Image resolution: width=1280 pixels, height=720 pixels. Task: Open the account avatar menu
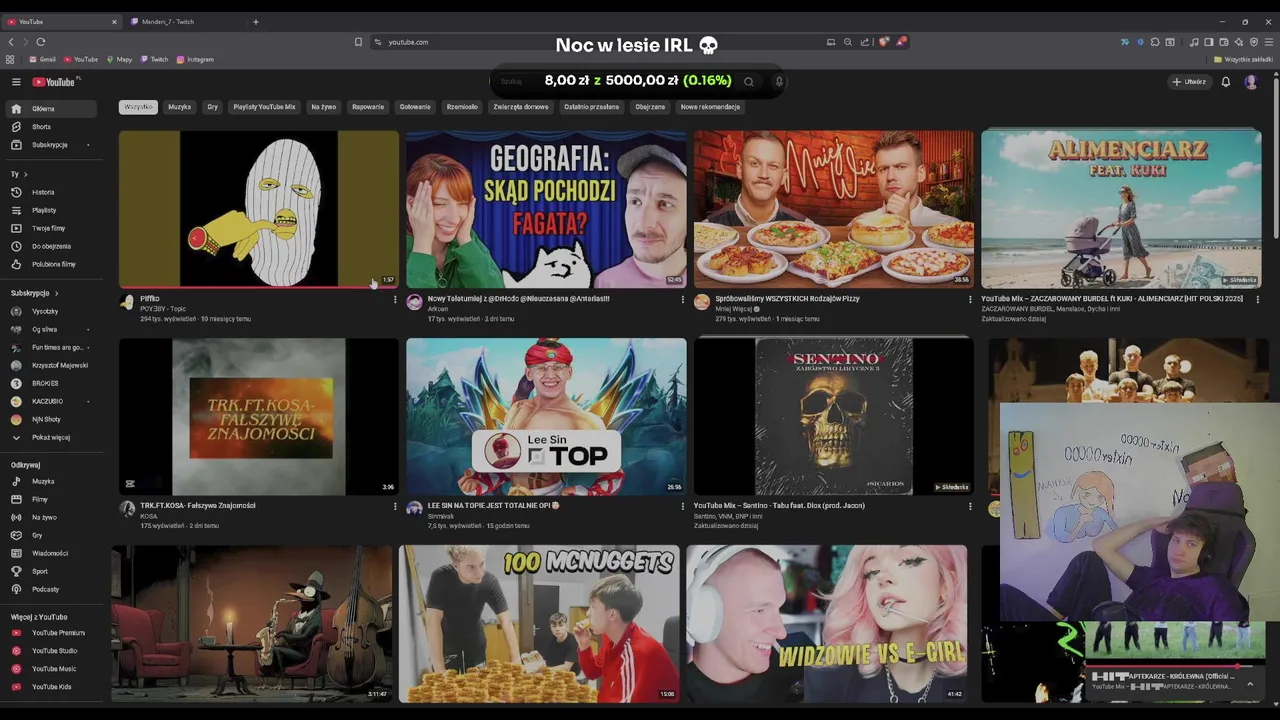point(1251,82)
